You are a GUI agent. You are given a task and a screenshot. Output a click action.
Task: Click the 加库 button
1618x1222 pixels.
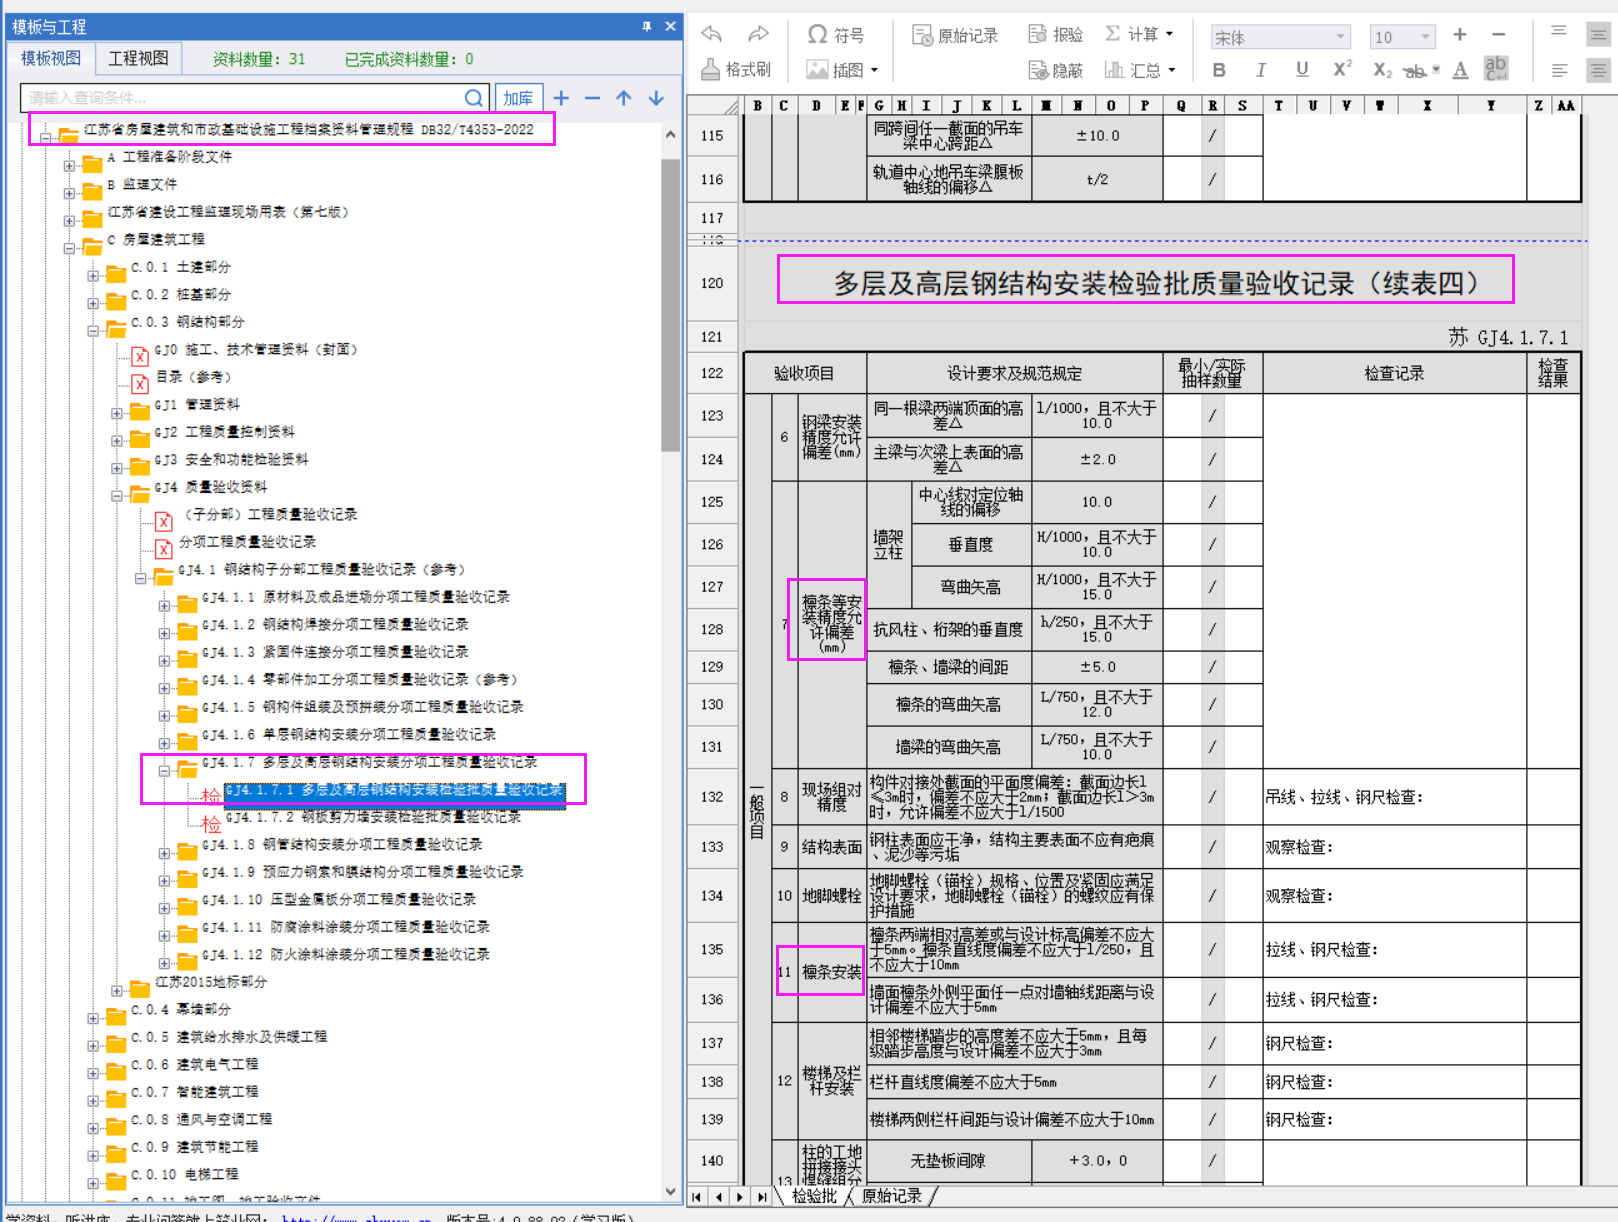click(518, 98)
